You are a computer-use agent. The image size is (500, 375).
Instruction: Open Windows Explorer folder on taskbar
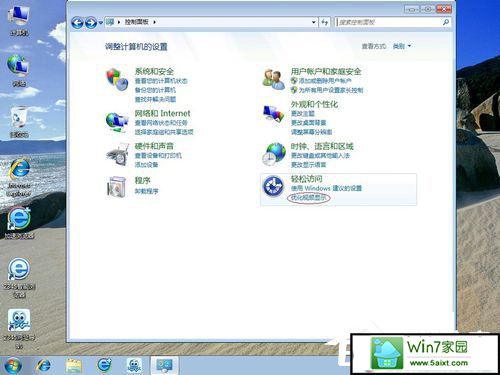[x=74, y=365]
